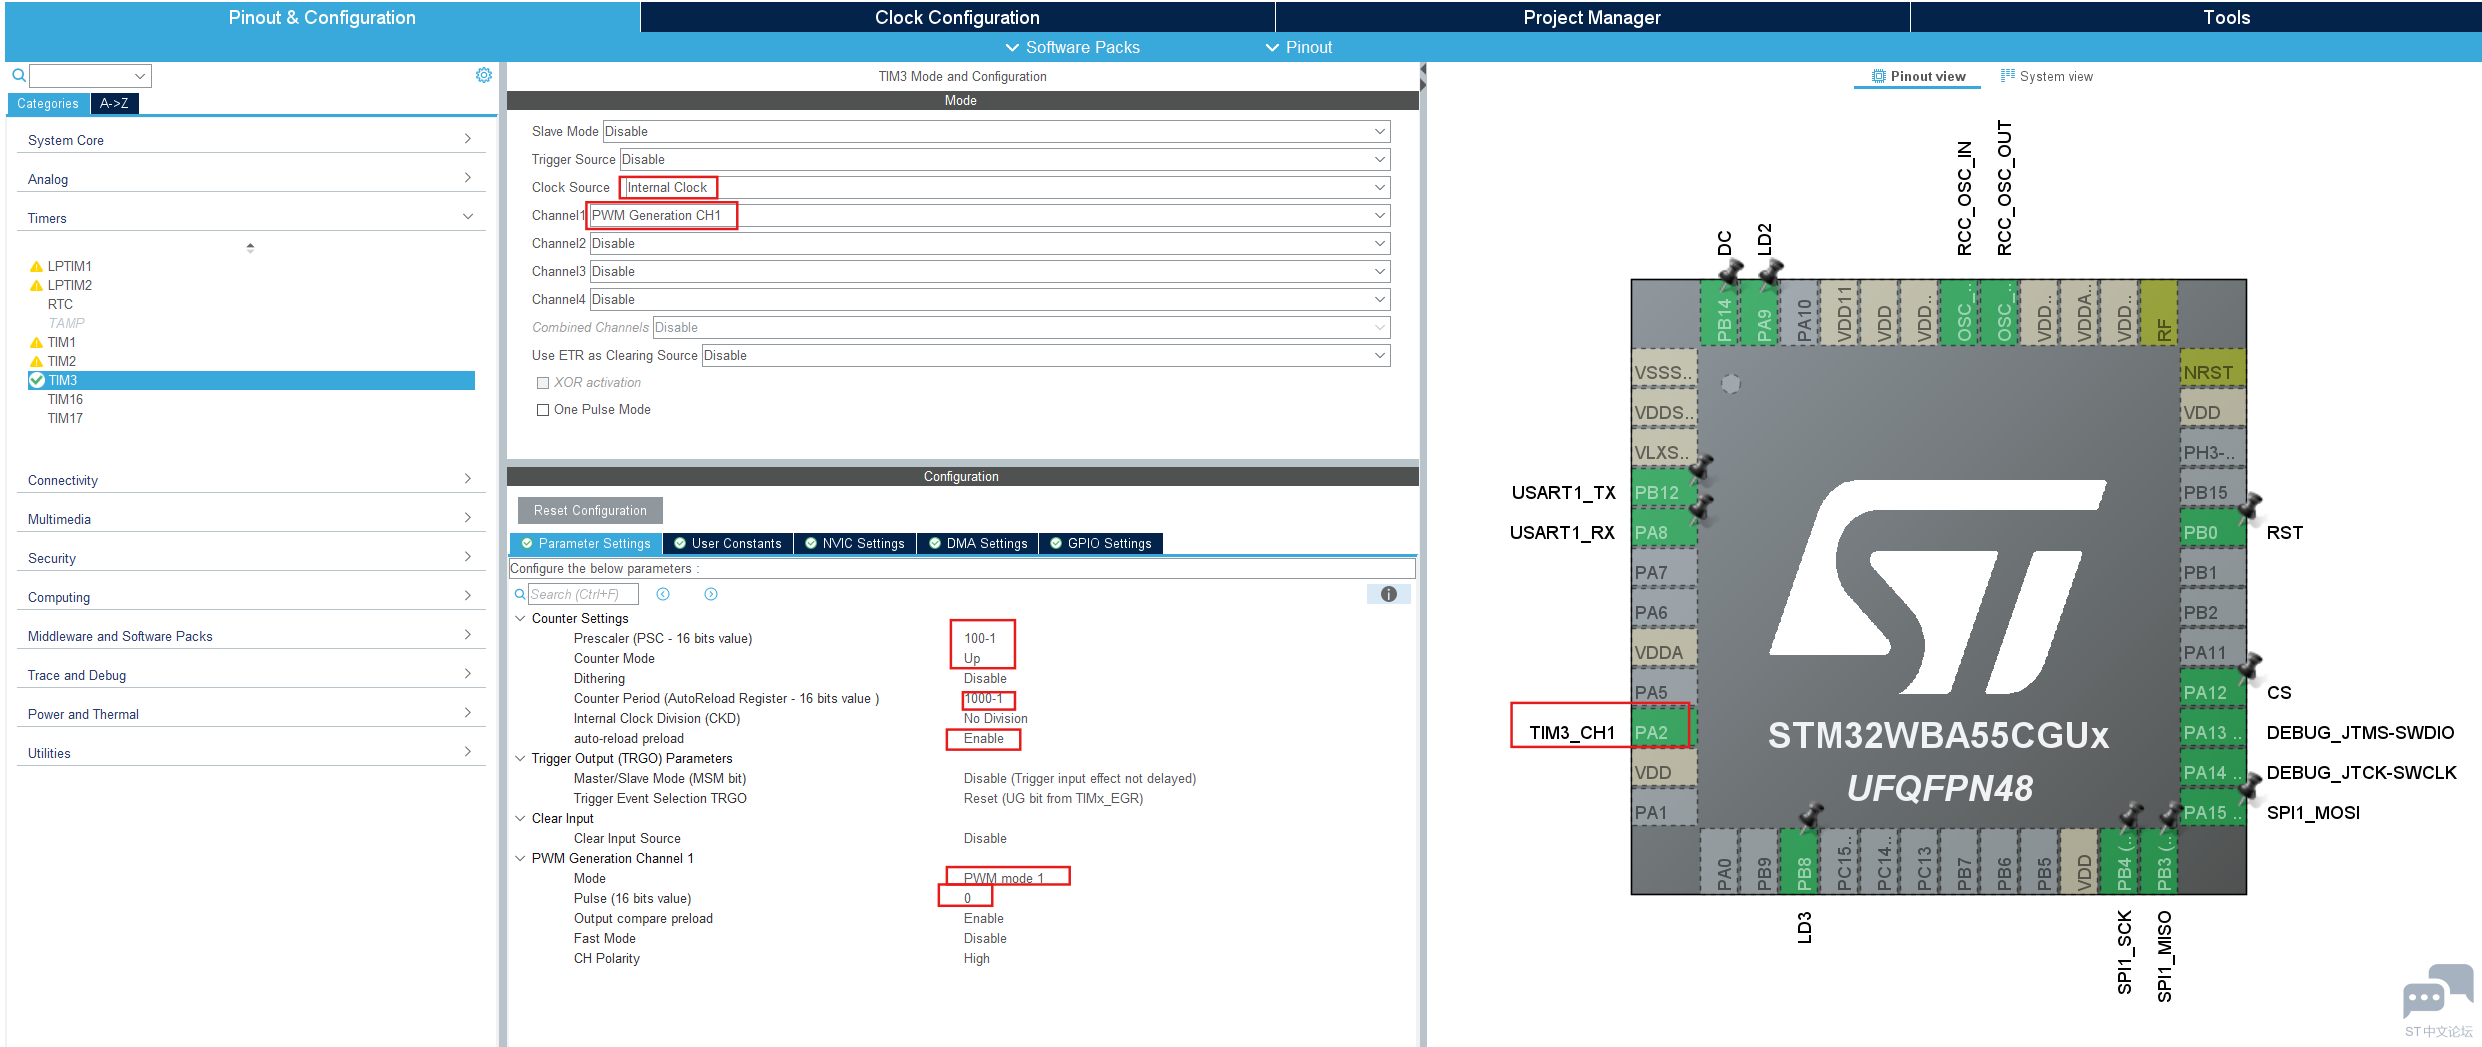Open the Trigger Source dropdown

point(1004,159)
